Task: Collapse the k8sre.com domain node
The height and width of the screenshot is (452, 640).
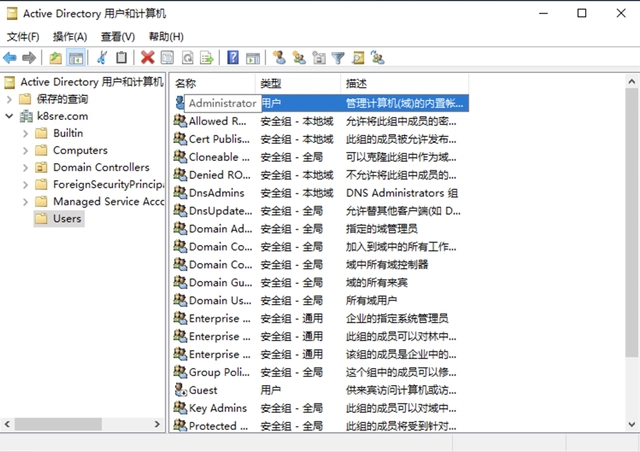Action: [9, 116]
